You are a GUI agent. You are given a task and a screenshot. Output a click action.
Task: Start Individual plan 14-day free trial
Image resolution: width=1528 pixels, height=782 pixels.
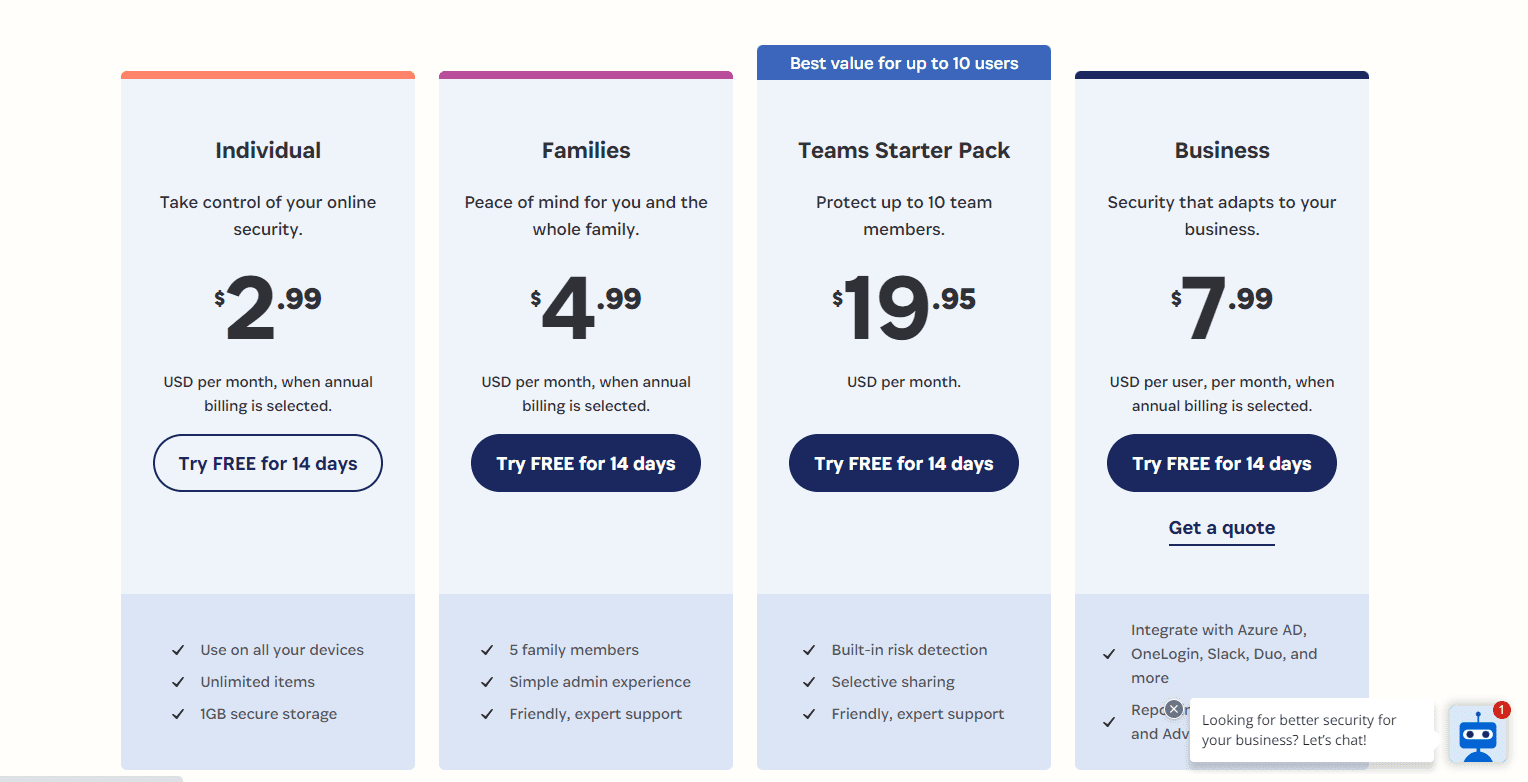coord(268,463)
